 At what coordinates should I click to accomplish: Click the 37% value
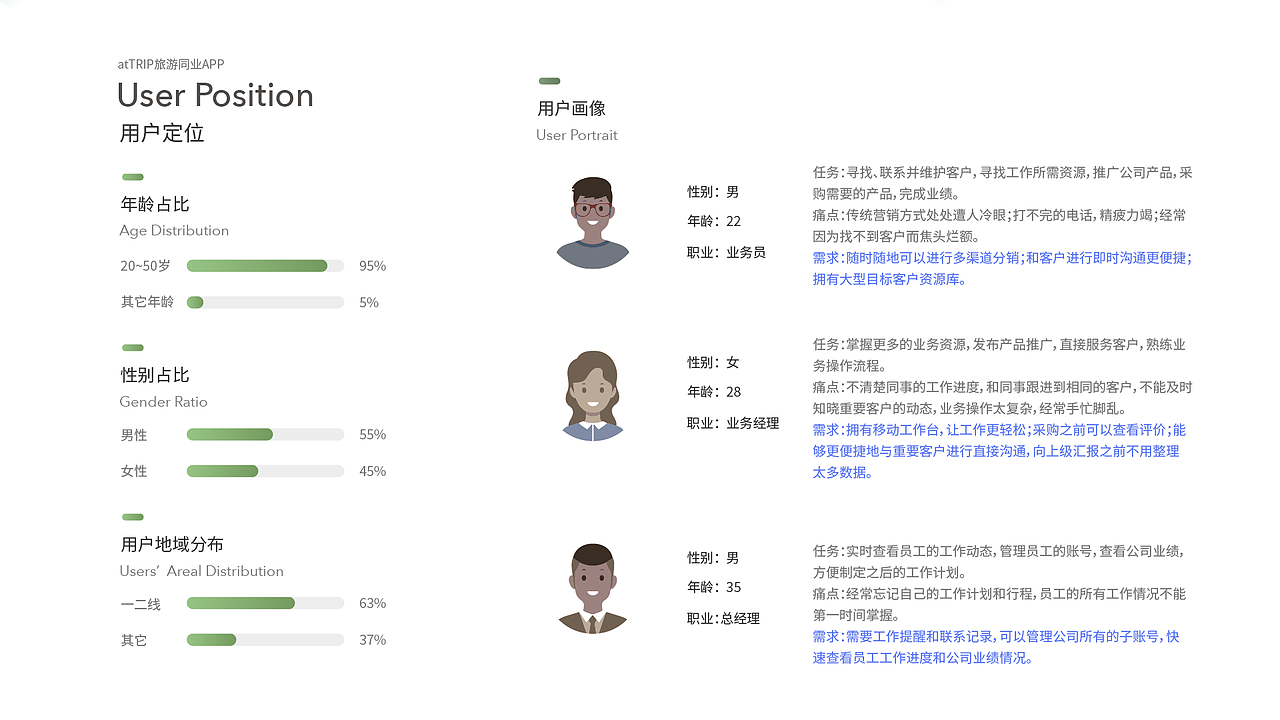click(373, 640)
